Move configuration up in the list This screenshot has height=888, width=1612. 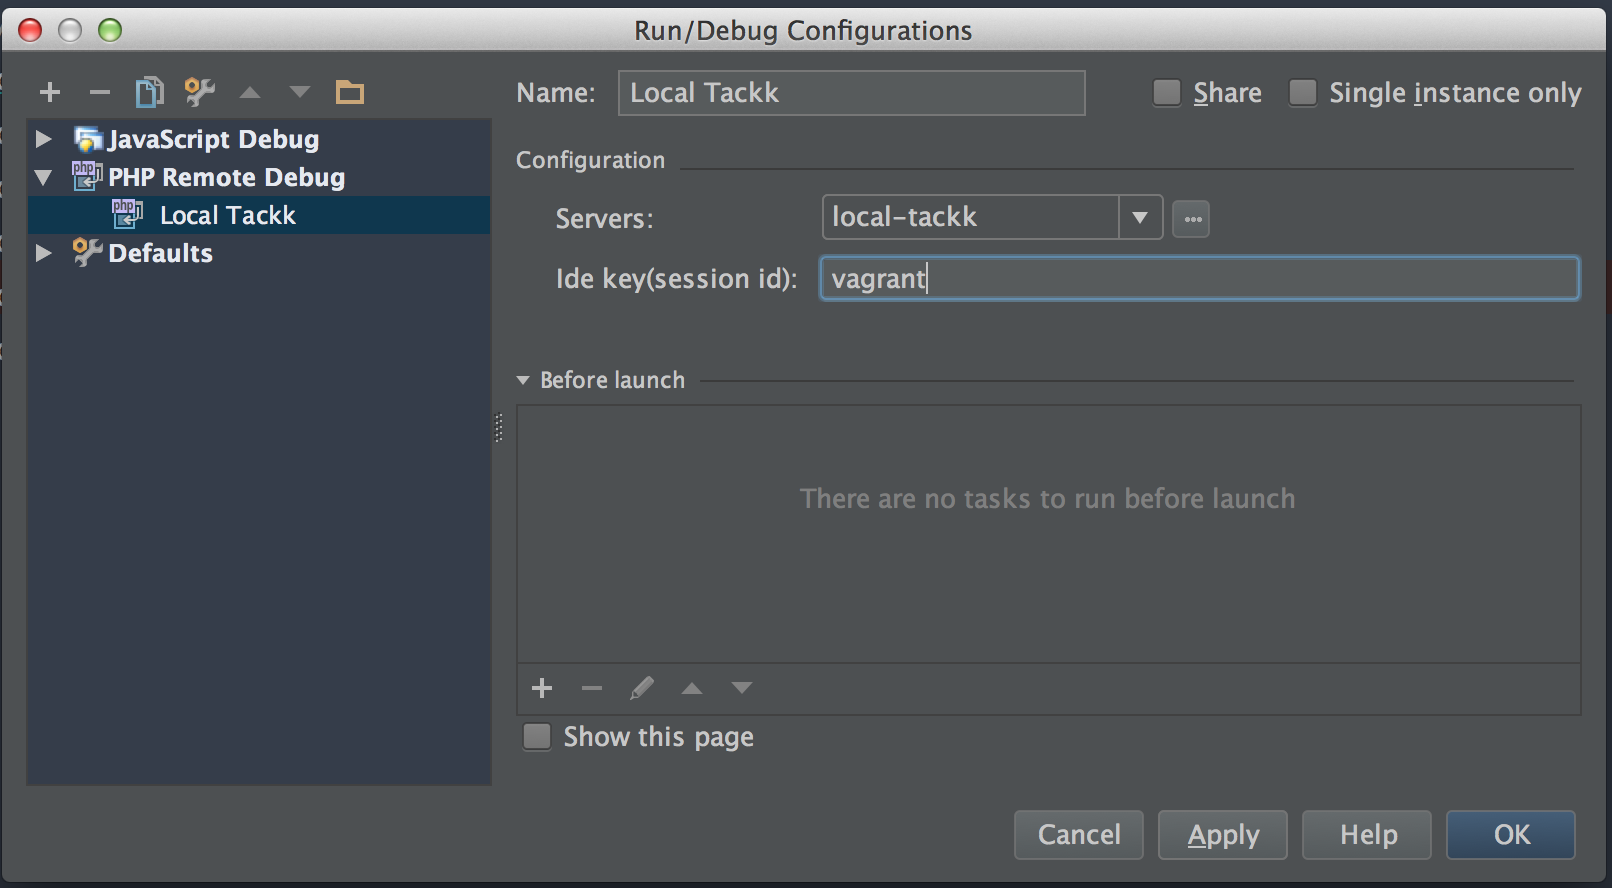coord(250,93)
